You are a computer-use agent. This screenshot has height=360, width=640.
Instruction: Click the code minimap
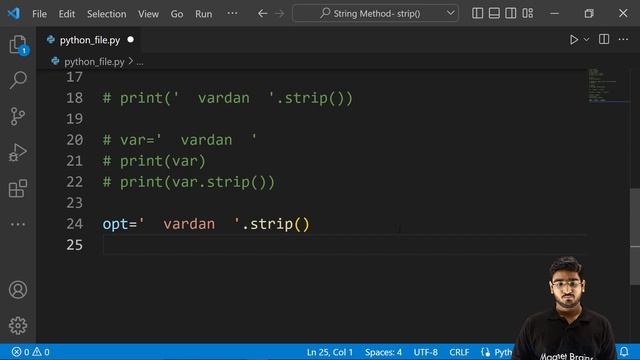[607, 86]
